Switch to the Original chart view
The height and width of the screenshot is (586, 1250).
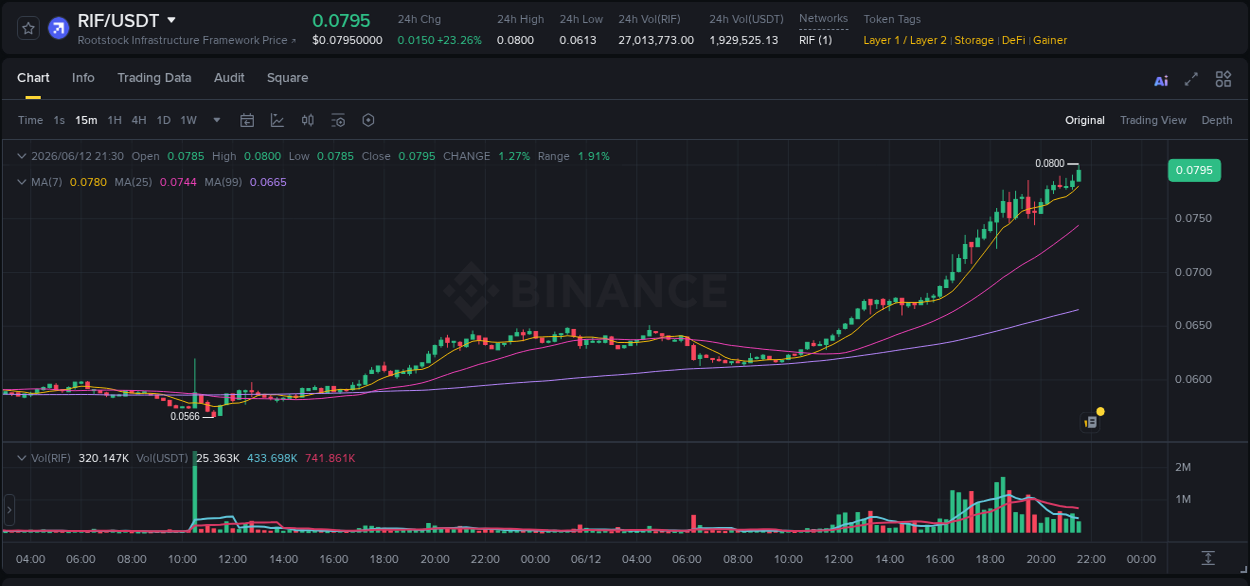(1085, 120)
